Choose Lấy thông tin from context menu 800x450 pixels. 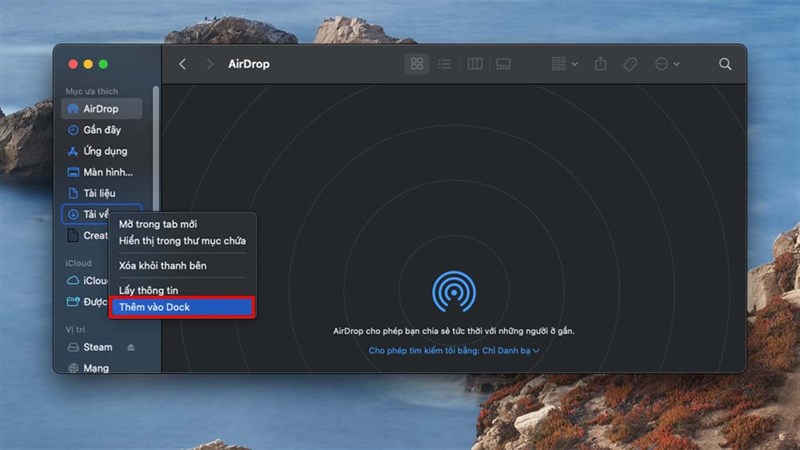[148, 290]
